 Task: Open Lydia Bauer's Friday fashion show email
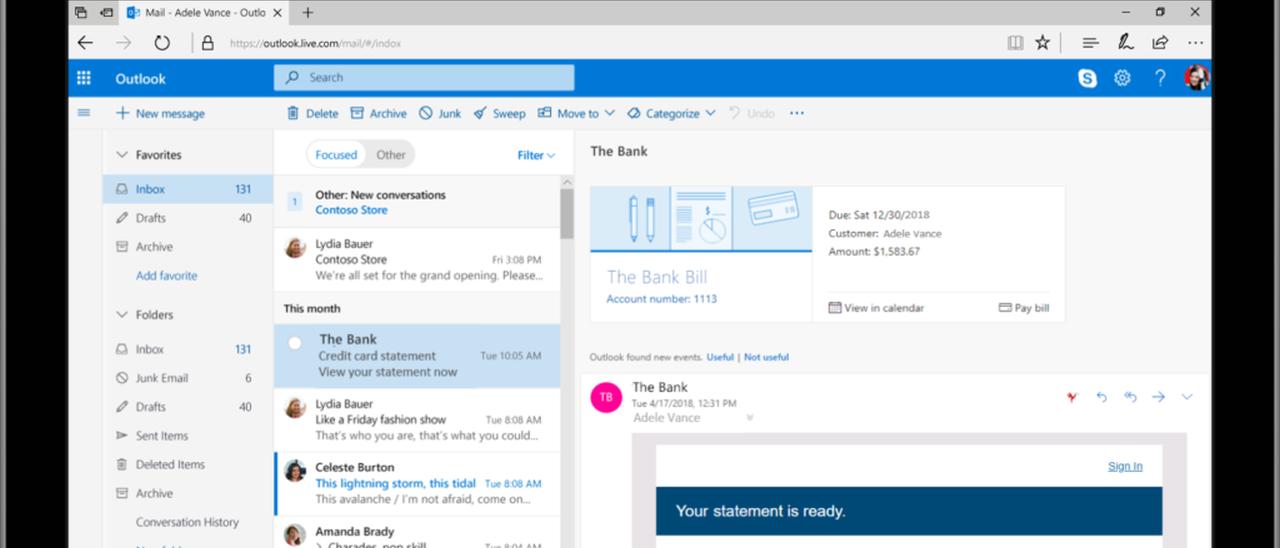[417, 420]
